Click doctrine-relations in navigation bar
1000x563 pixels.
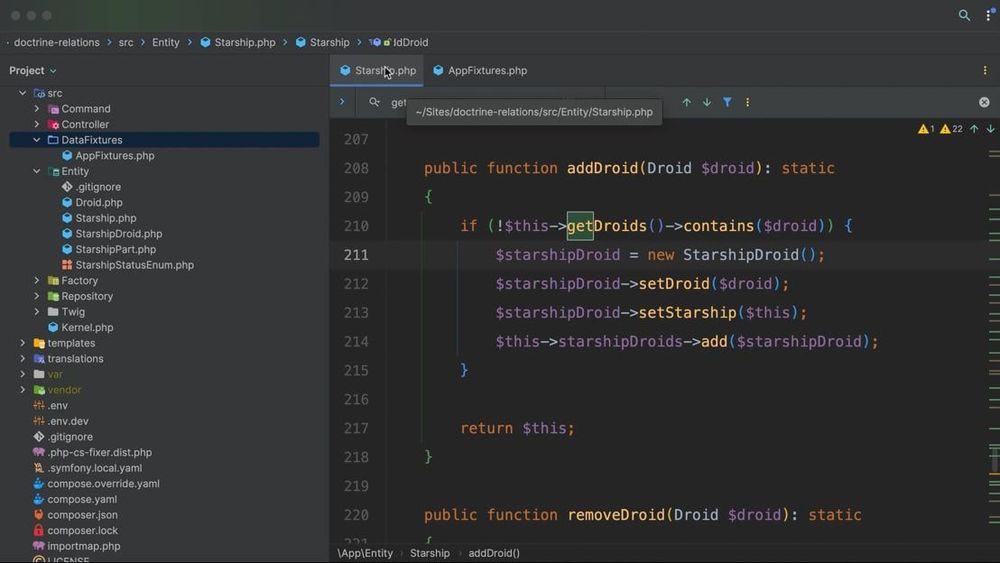tap(57, 43)
